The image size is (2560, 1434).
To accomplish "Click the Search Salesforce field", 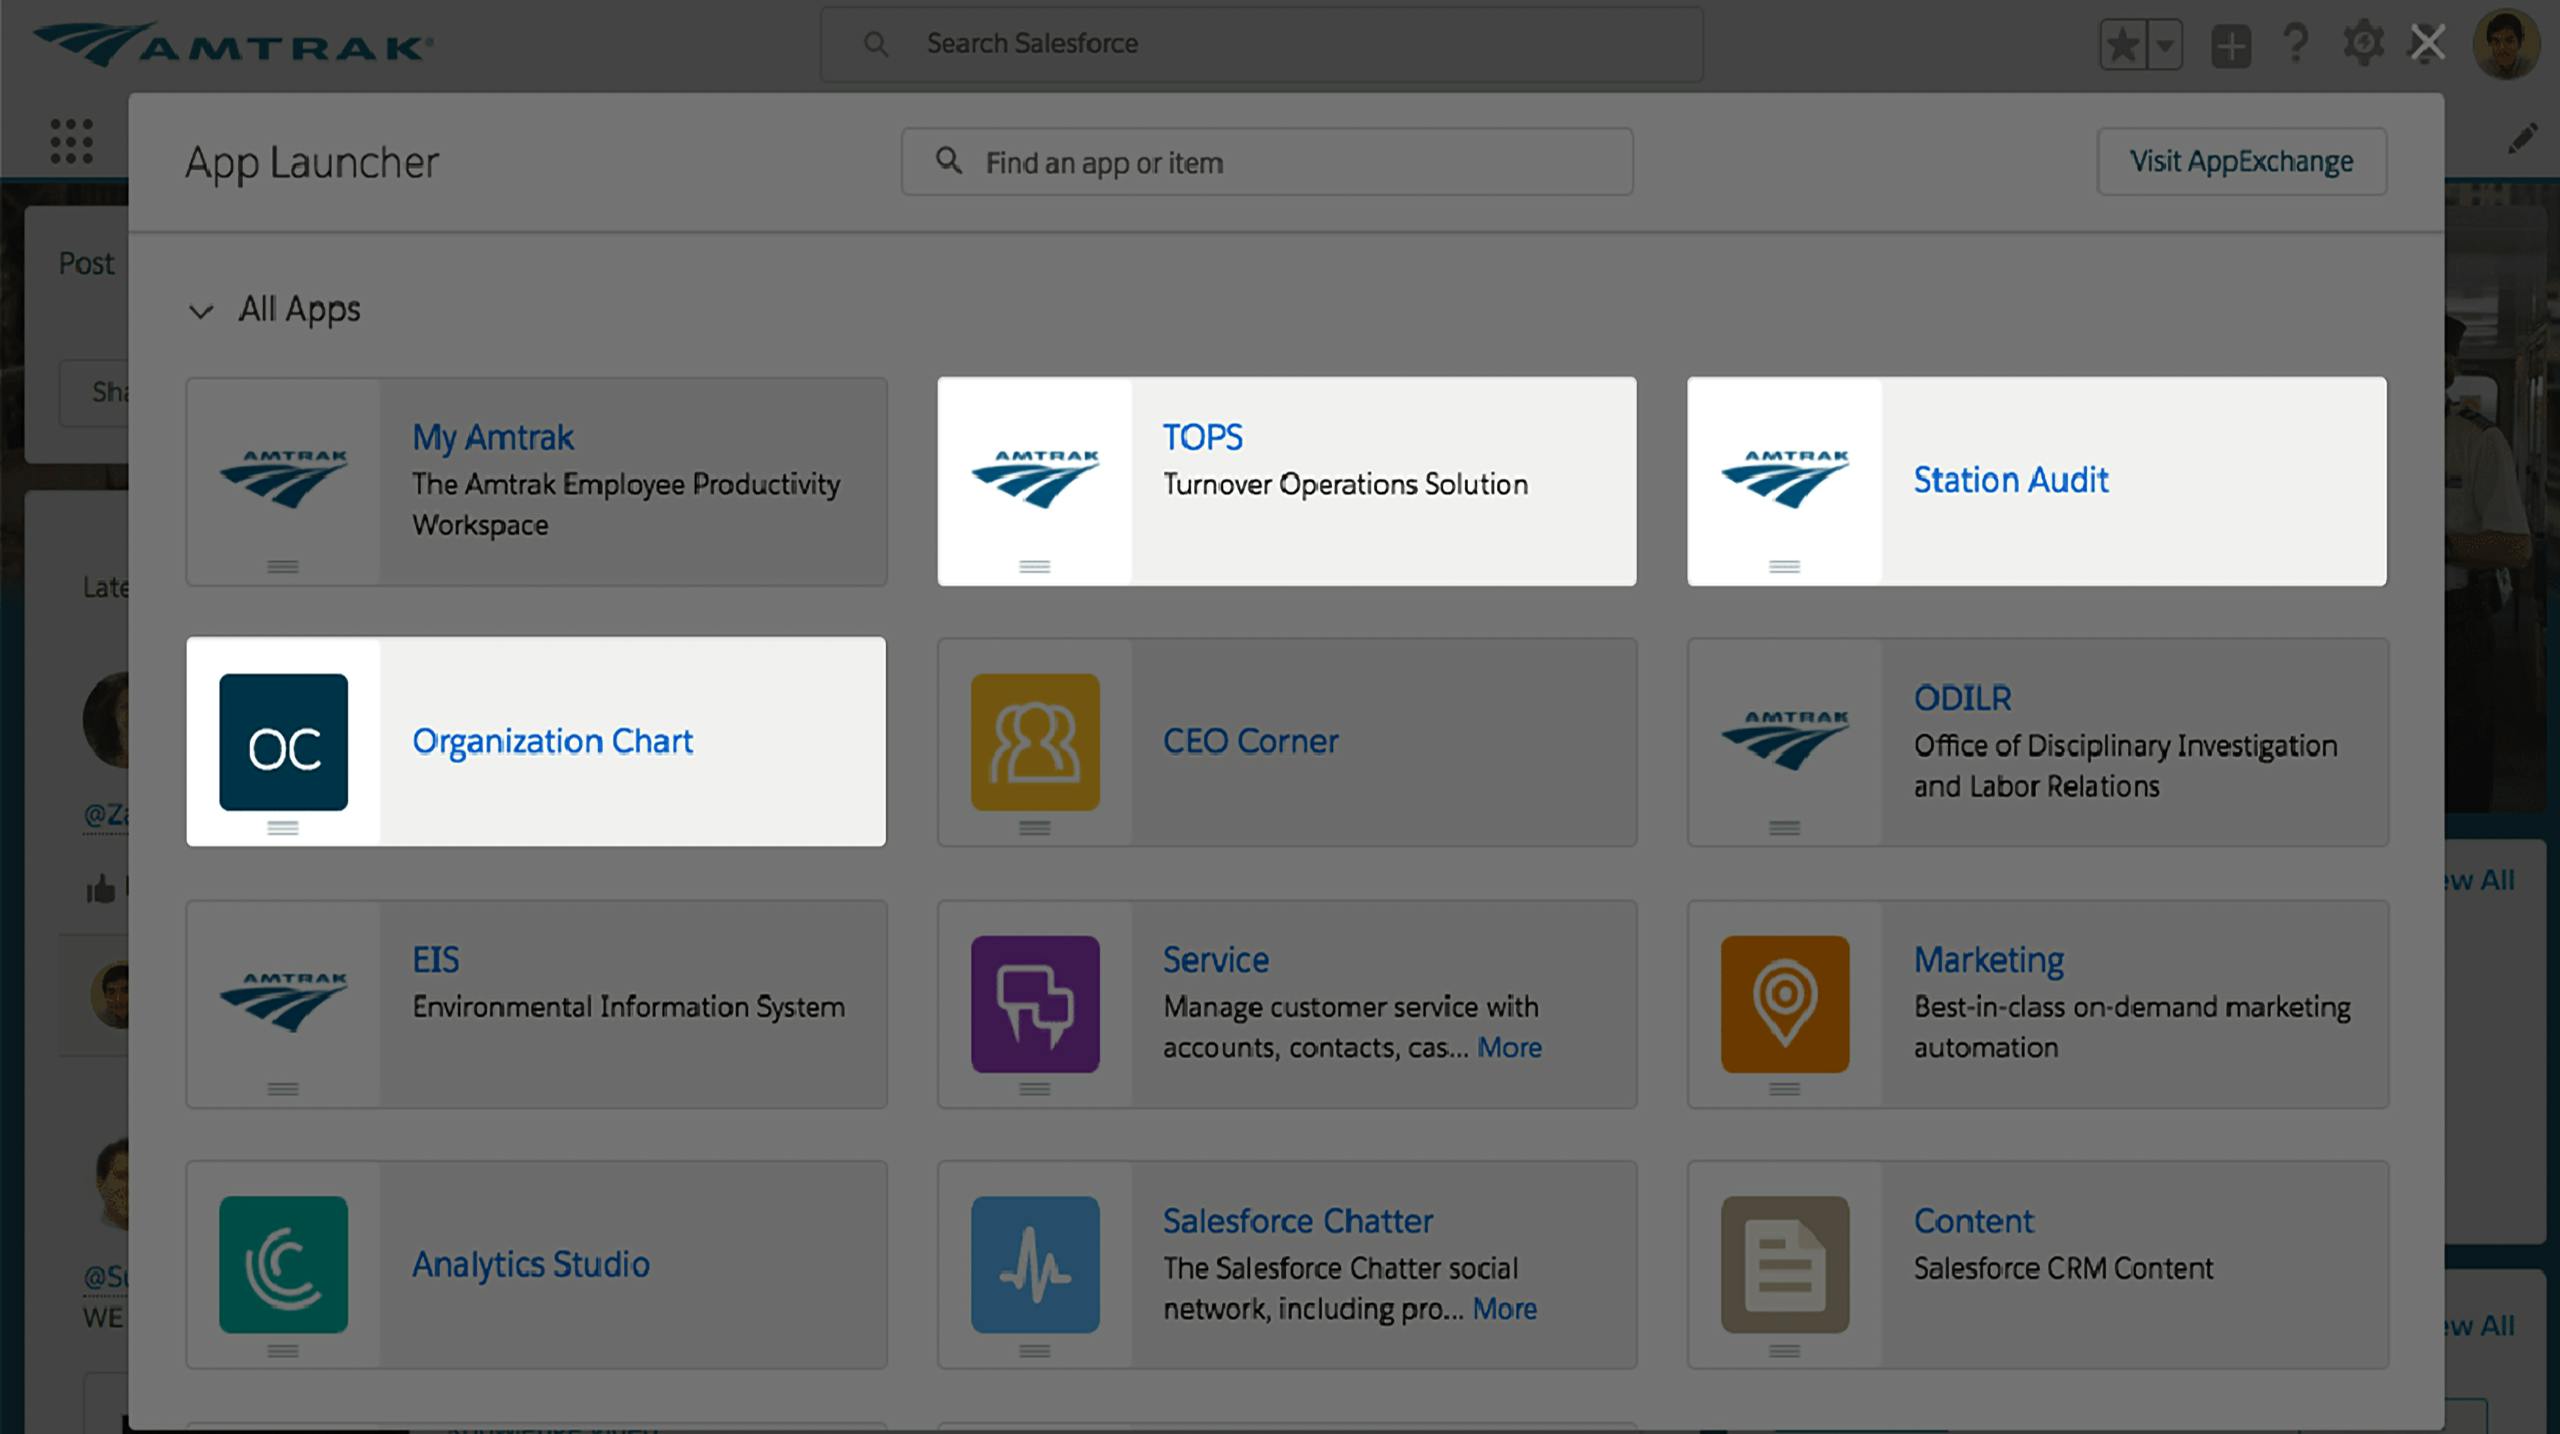I will (1262, 44).
